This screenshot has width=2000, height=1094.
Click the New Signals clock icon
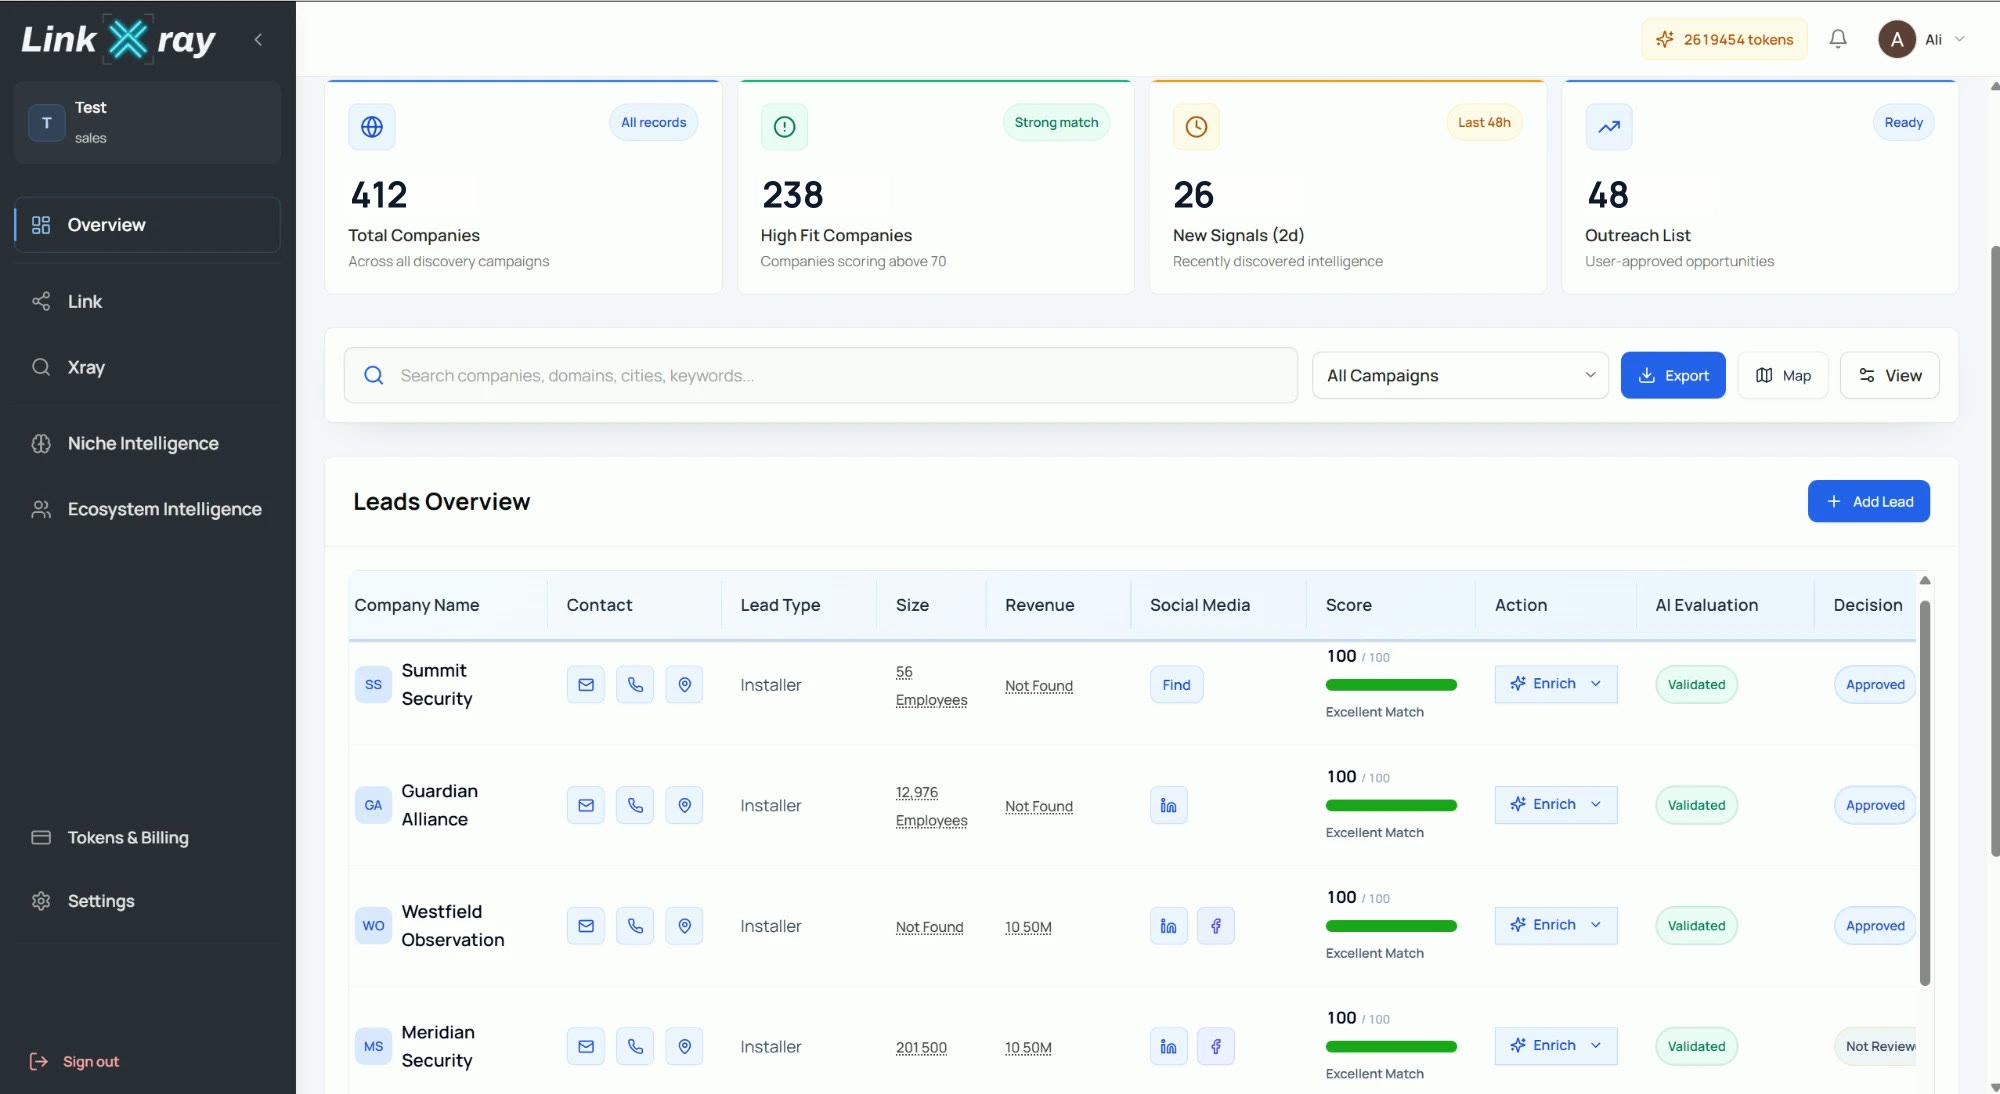(x=1196, y=127)
